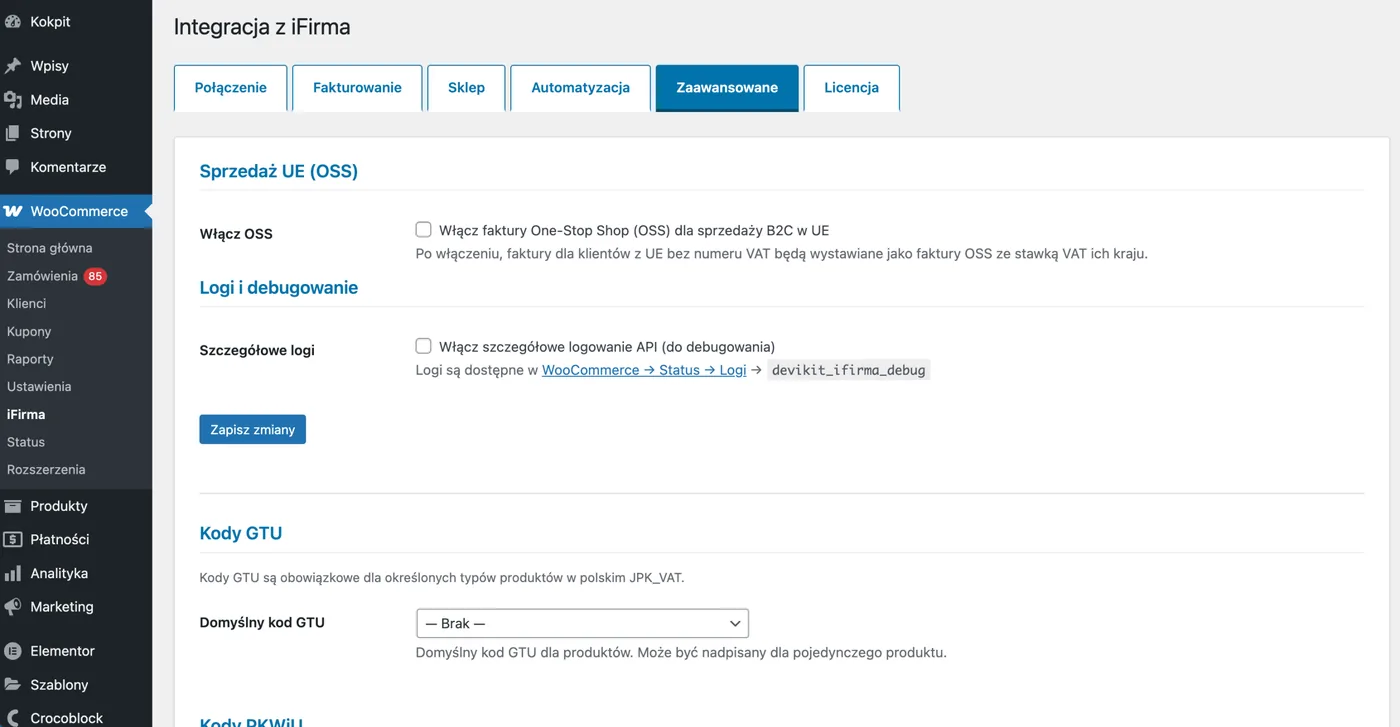Open the Automatyzacja tab
The width and height of the screenshot is (1400, 727).
coord(580,88)
